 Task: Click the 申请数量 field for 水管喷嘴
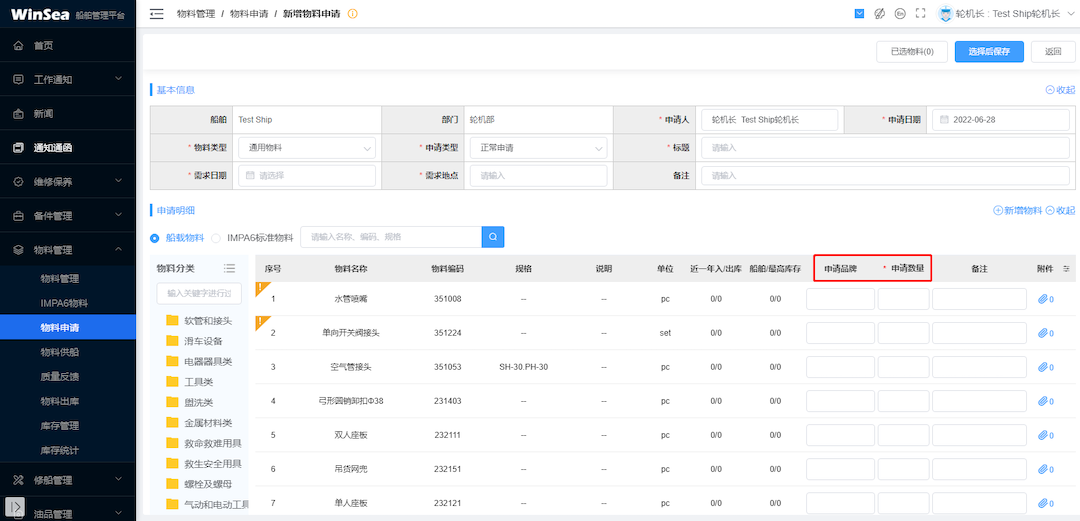[x=904, y=299]
